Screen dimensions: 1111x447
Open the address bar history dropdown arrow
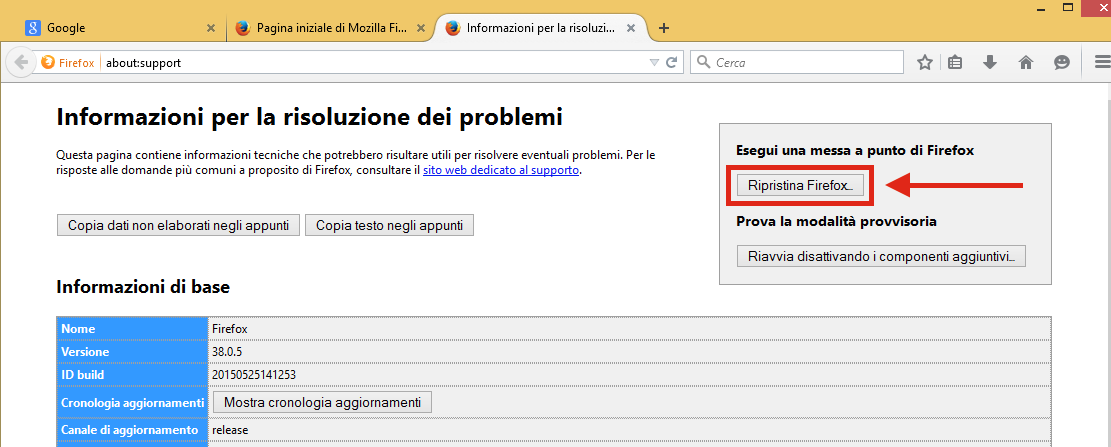[654, 62]
